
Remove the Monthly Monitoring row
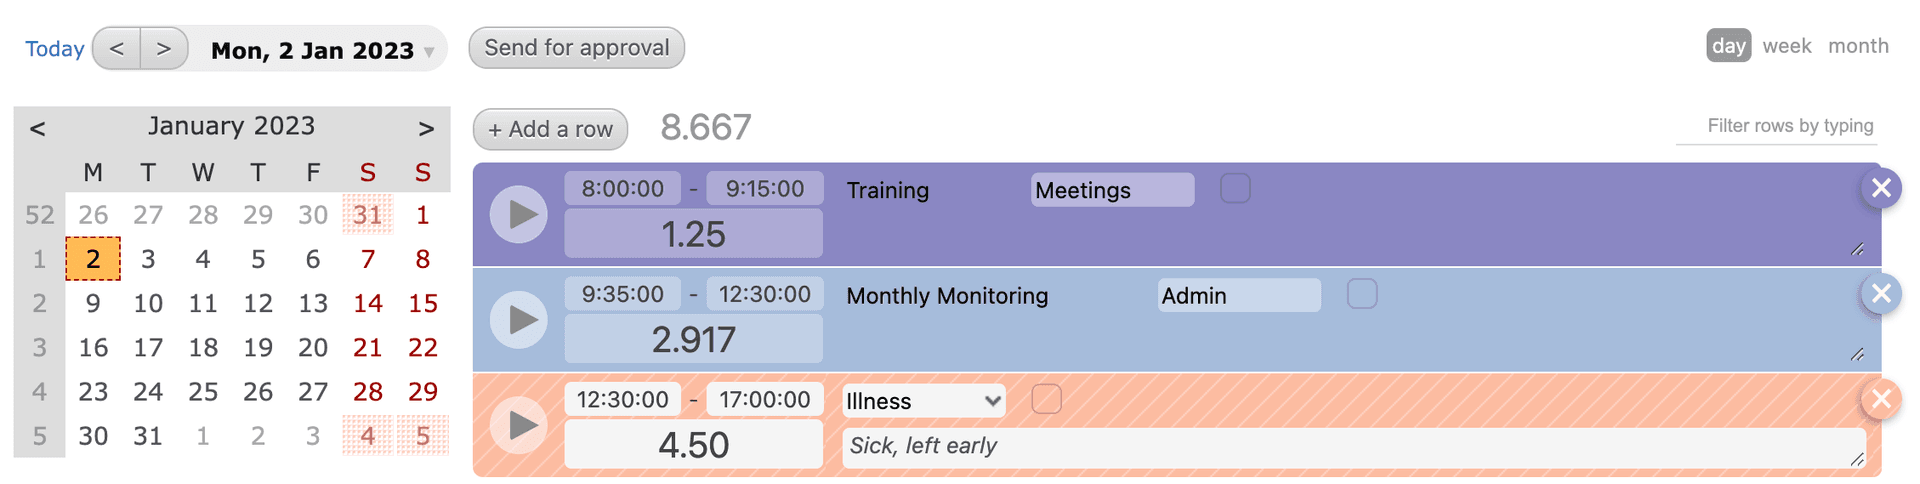point(1880,293)
